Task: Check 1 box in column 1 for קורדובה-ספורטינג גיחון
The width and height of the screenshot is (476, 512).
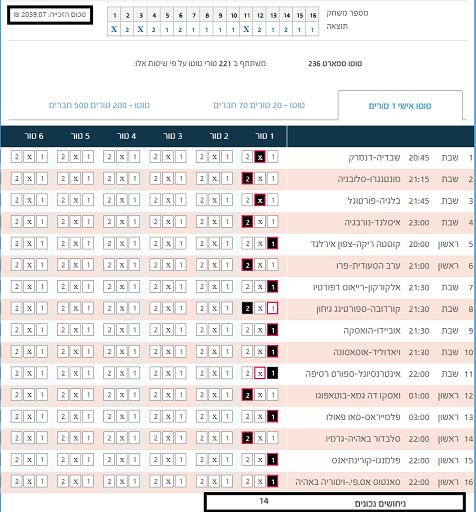Action: (273, 309)
